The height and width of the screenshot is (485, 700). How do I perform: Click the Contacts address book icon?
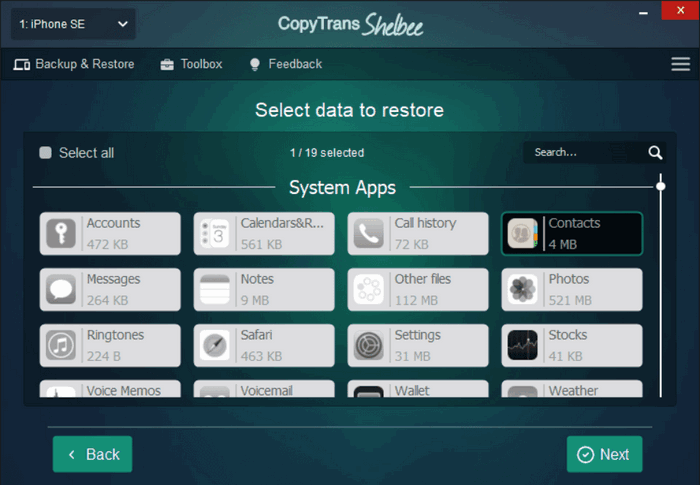(522, 233)
